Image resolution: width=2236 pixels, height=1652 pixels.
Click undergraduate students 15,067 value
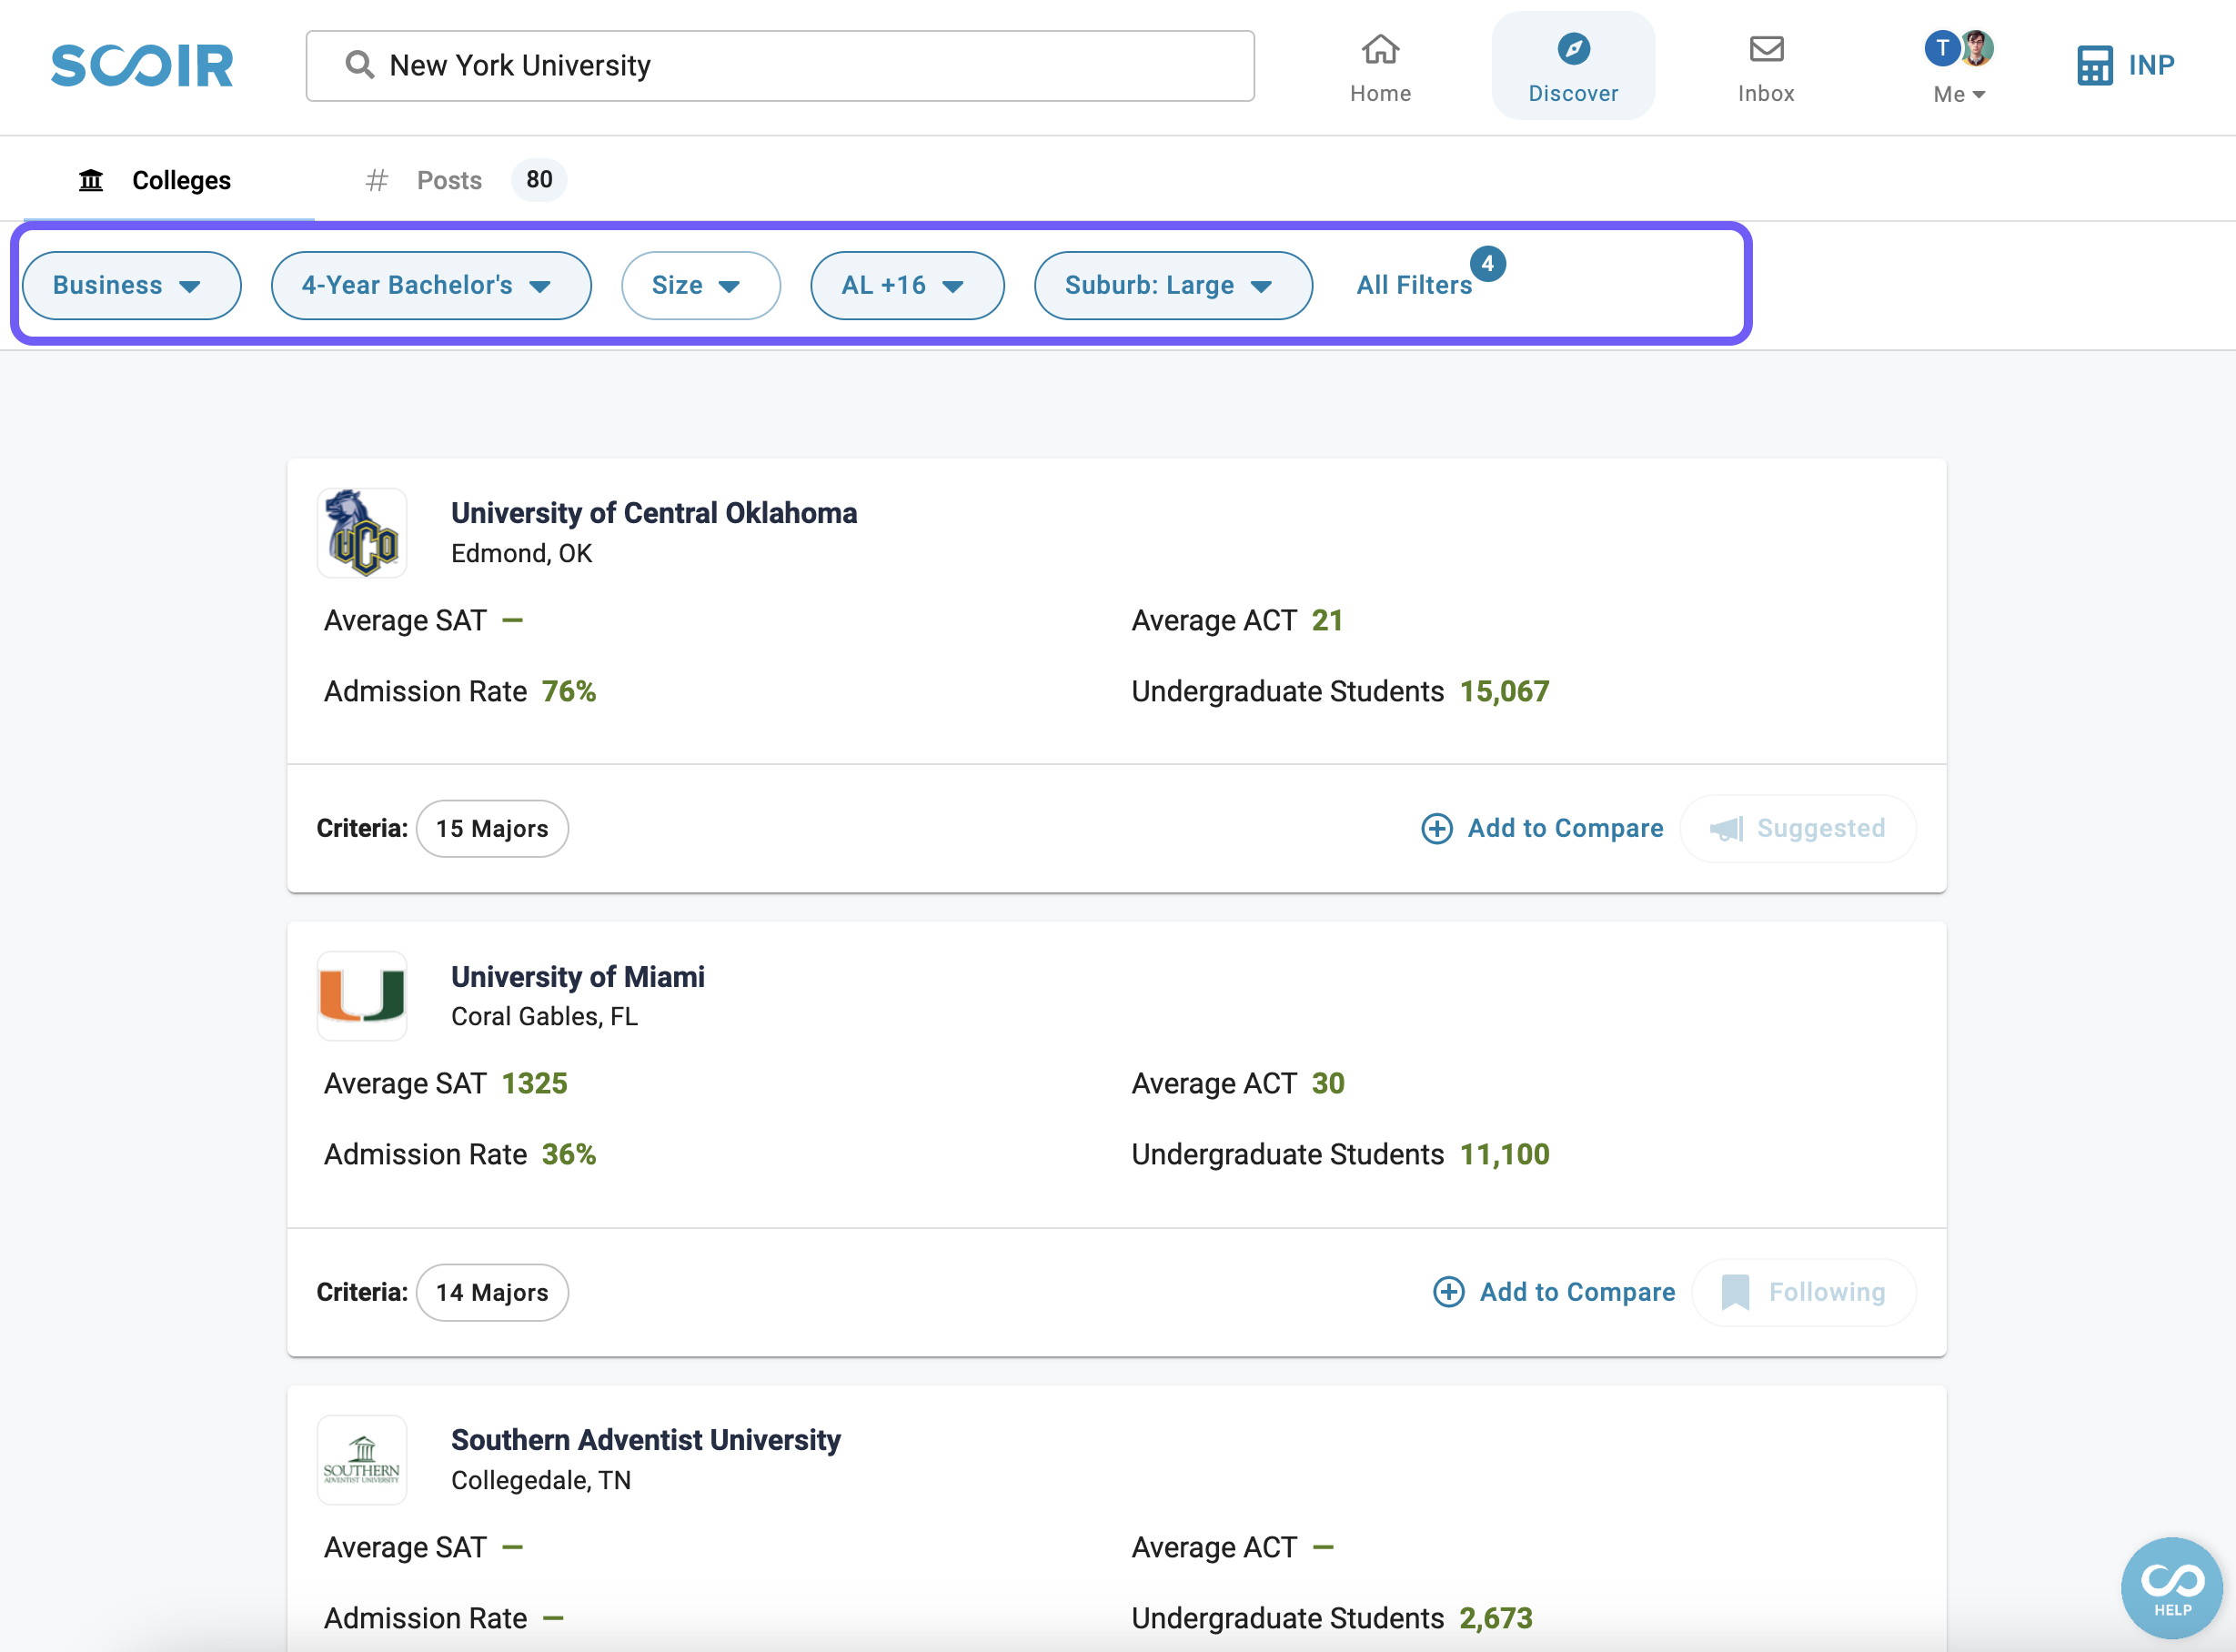[1504, 691]
